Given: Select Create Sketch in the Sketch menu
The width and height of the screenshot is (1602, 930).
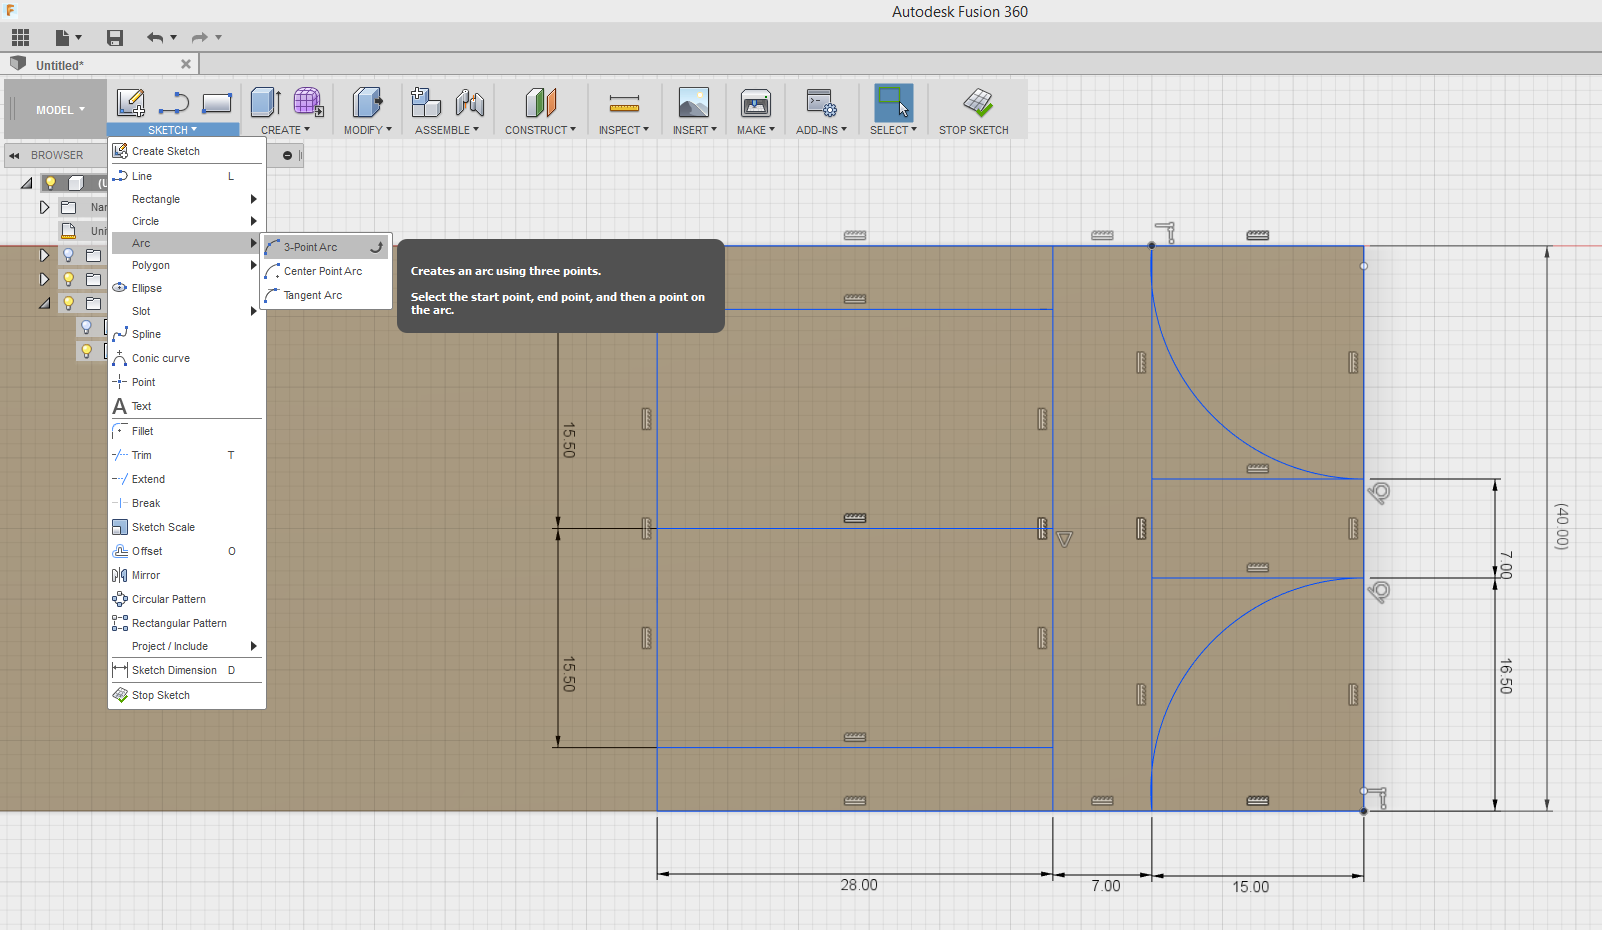Looking at the screenshot, I should tap(186, 151).
